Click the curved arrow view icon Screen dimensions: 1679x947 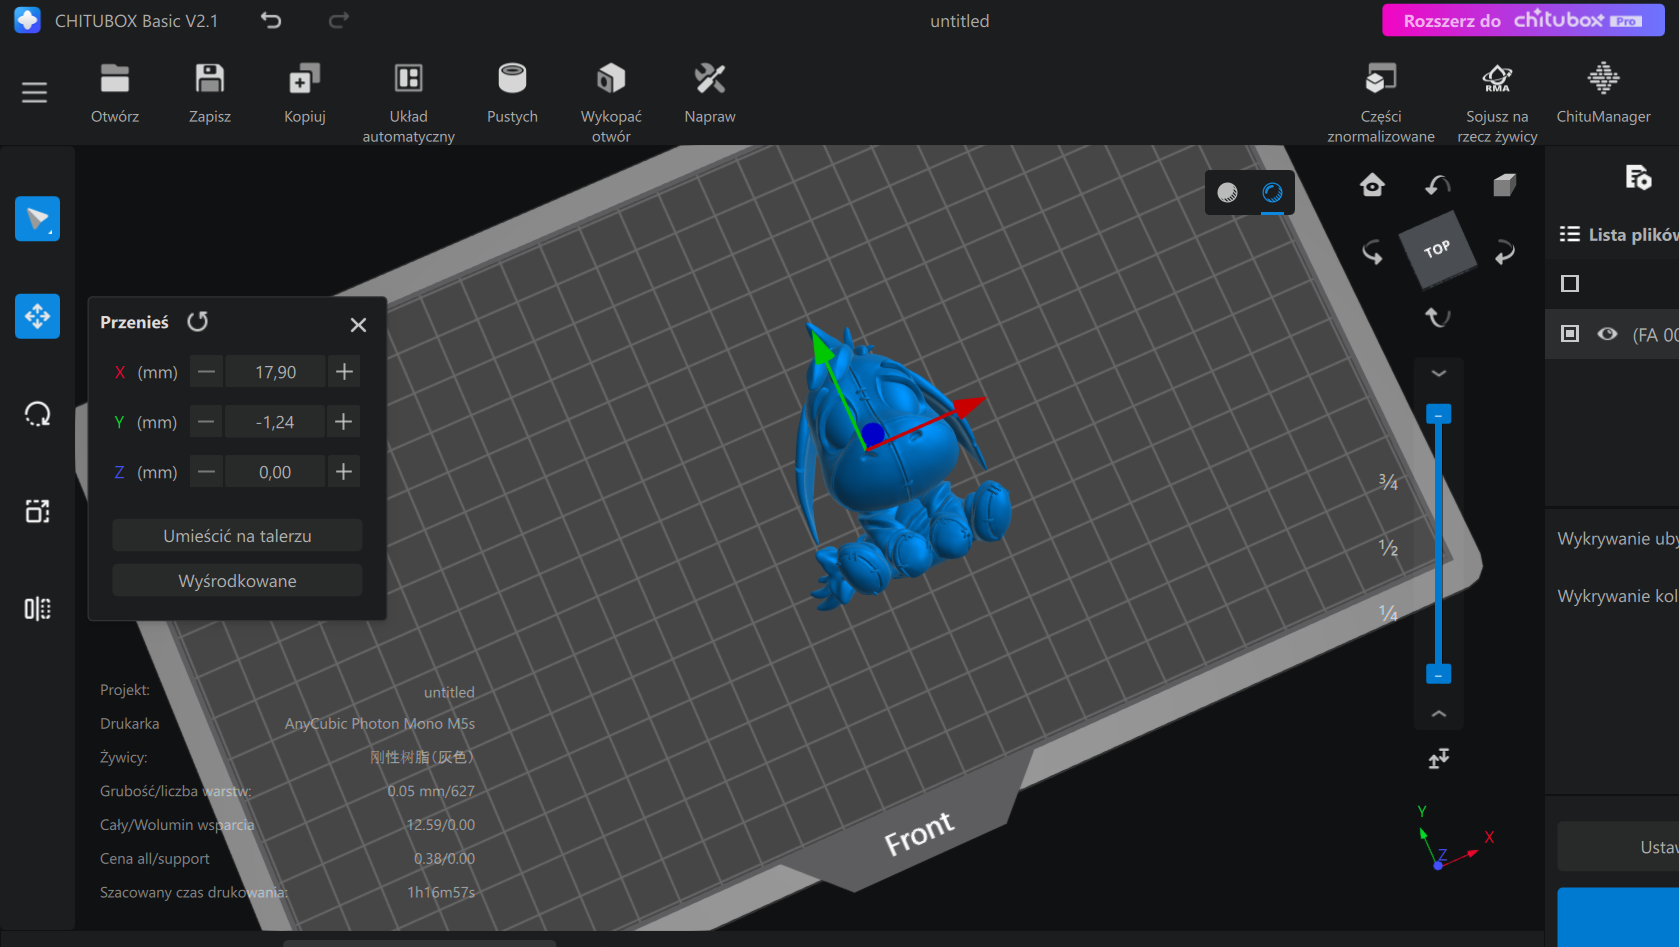(x=1438, y=185)
